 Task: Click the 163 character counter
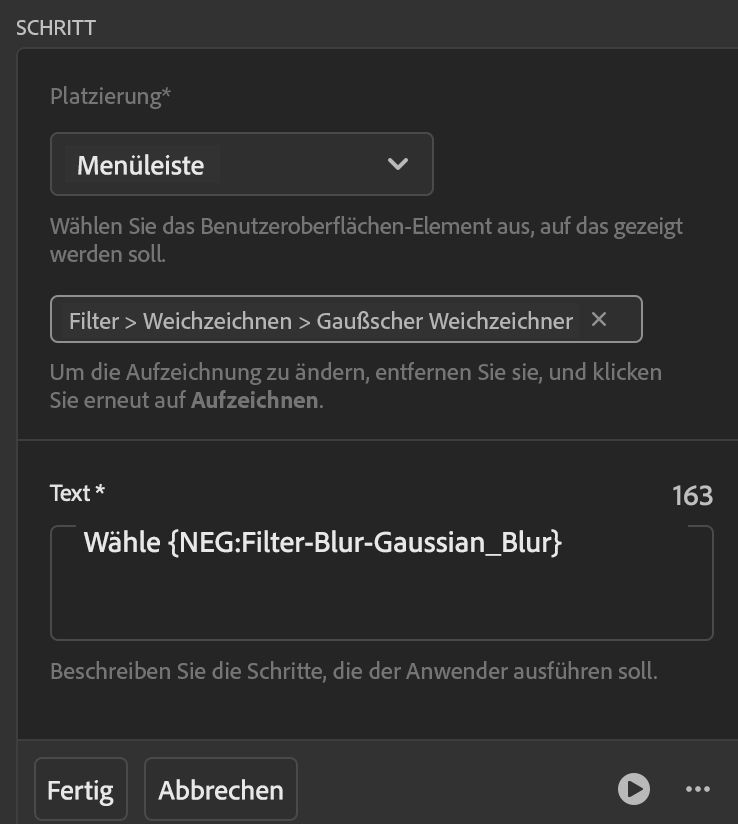pos(692,495)
